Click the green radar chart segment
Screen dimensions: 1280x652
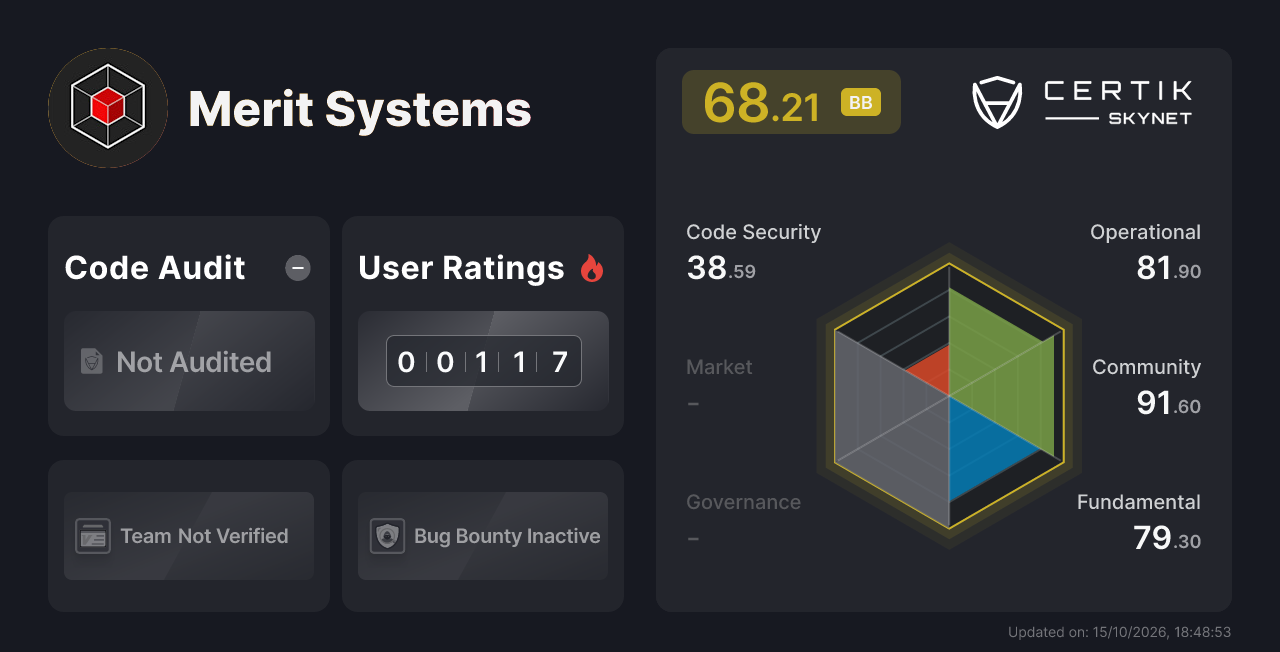[1000, 365]
